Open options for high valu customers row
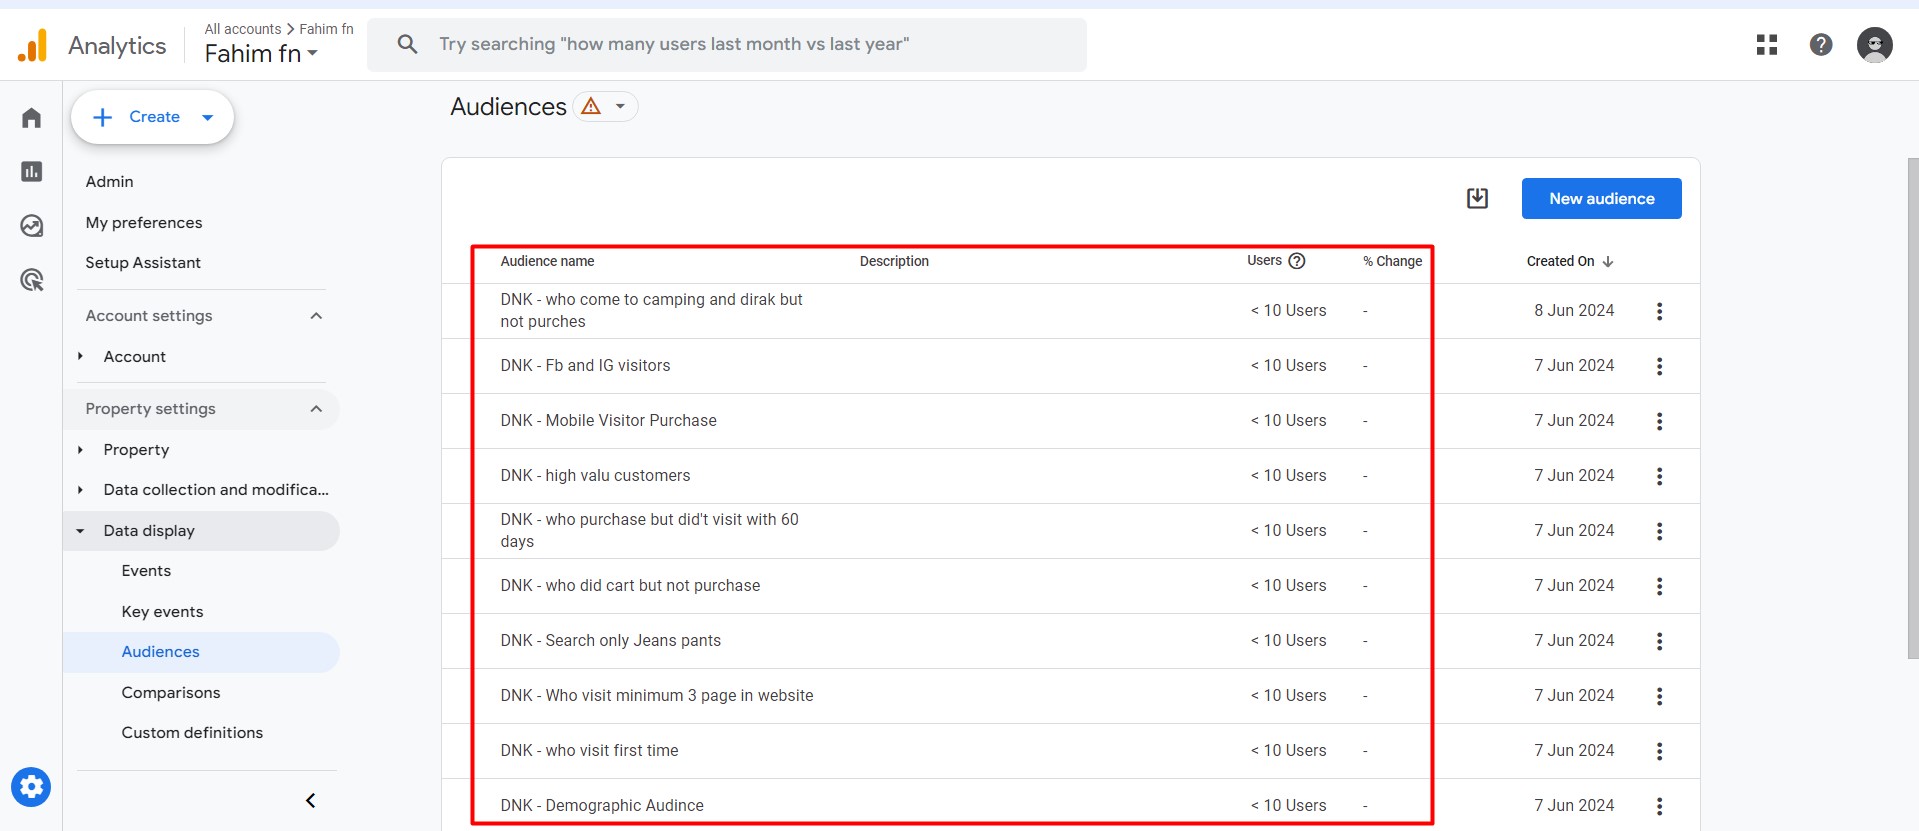1919x831 pixels. pos(1659,476)
